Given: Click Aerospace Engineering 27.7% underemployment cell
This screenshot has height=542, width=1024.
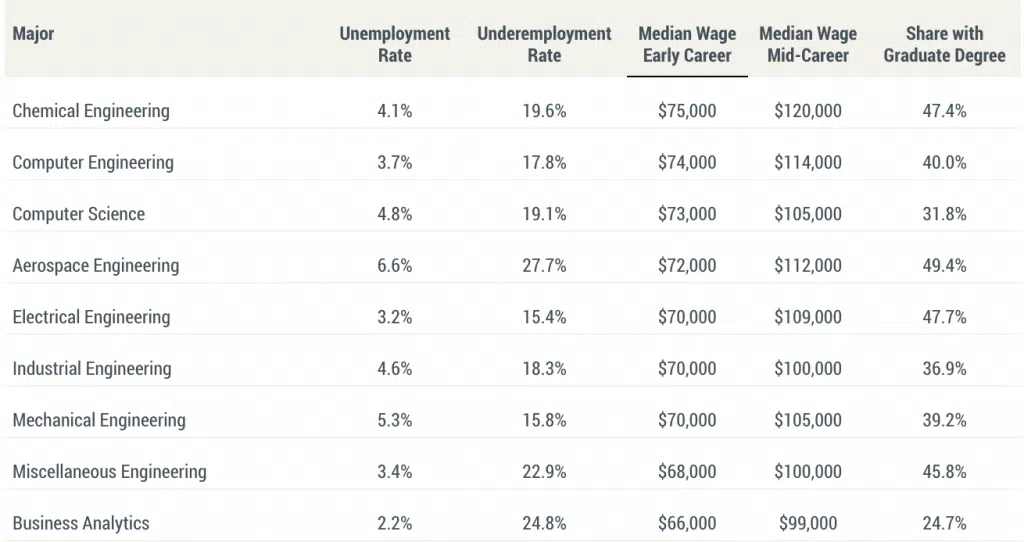Looking at the screenshot, I should click(x=544, y=266).
